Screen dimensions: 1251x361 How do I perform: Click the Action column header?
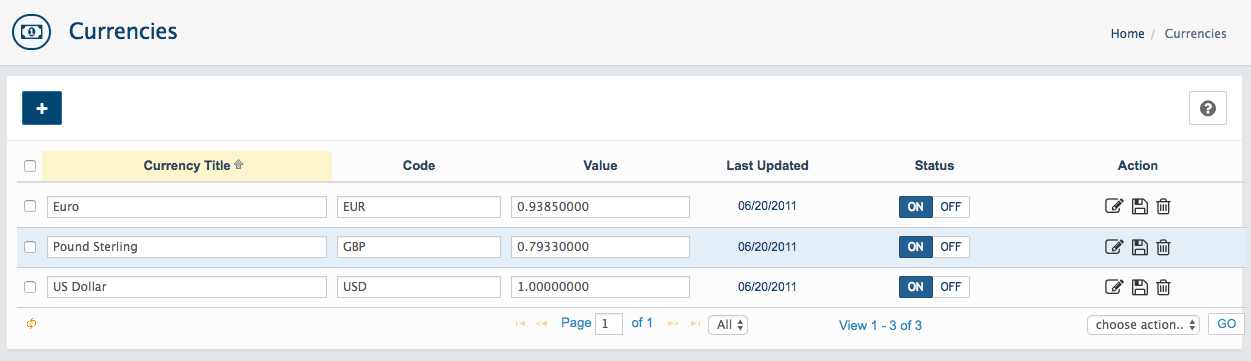[1137, 166]
